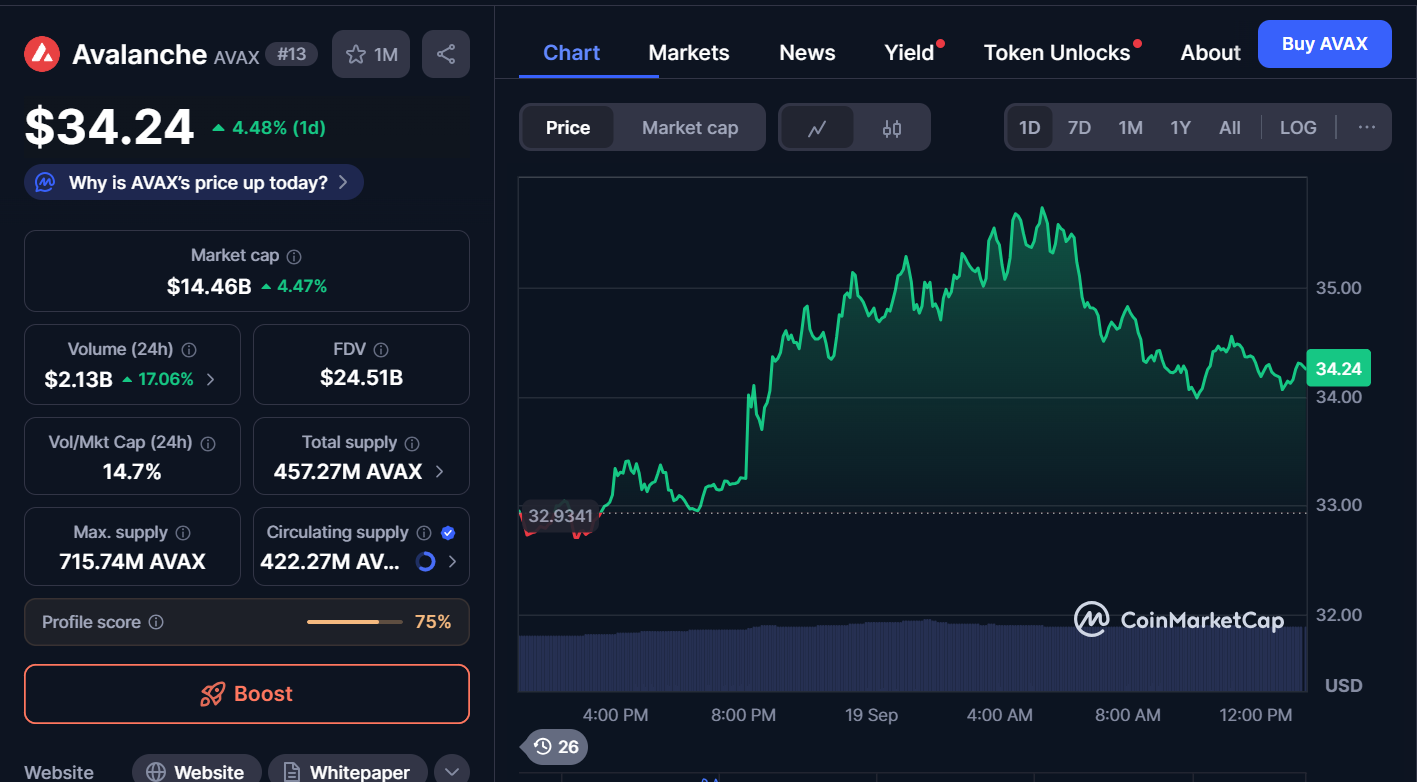Open the Markets tab
This screenshot has height=782, width=1417.
click(689, 53)
